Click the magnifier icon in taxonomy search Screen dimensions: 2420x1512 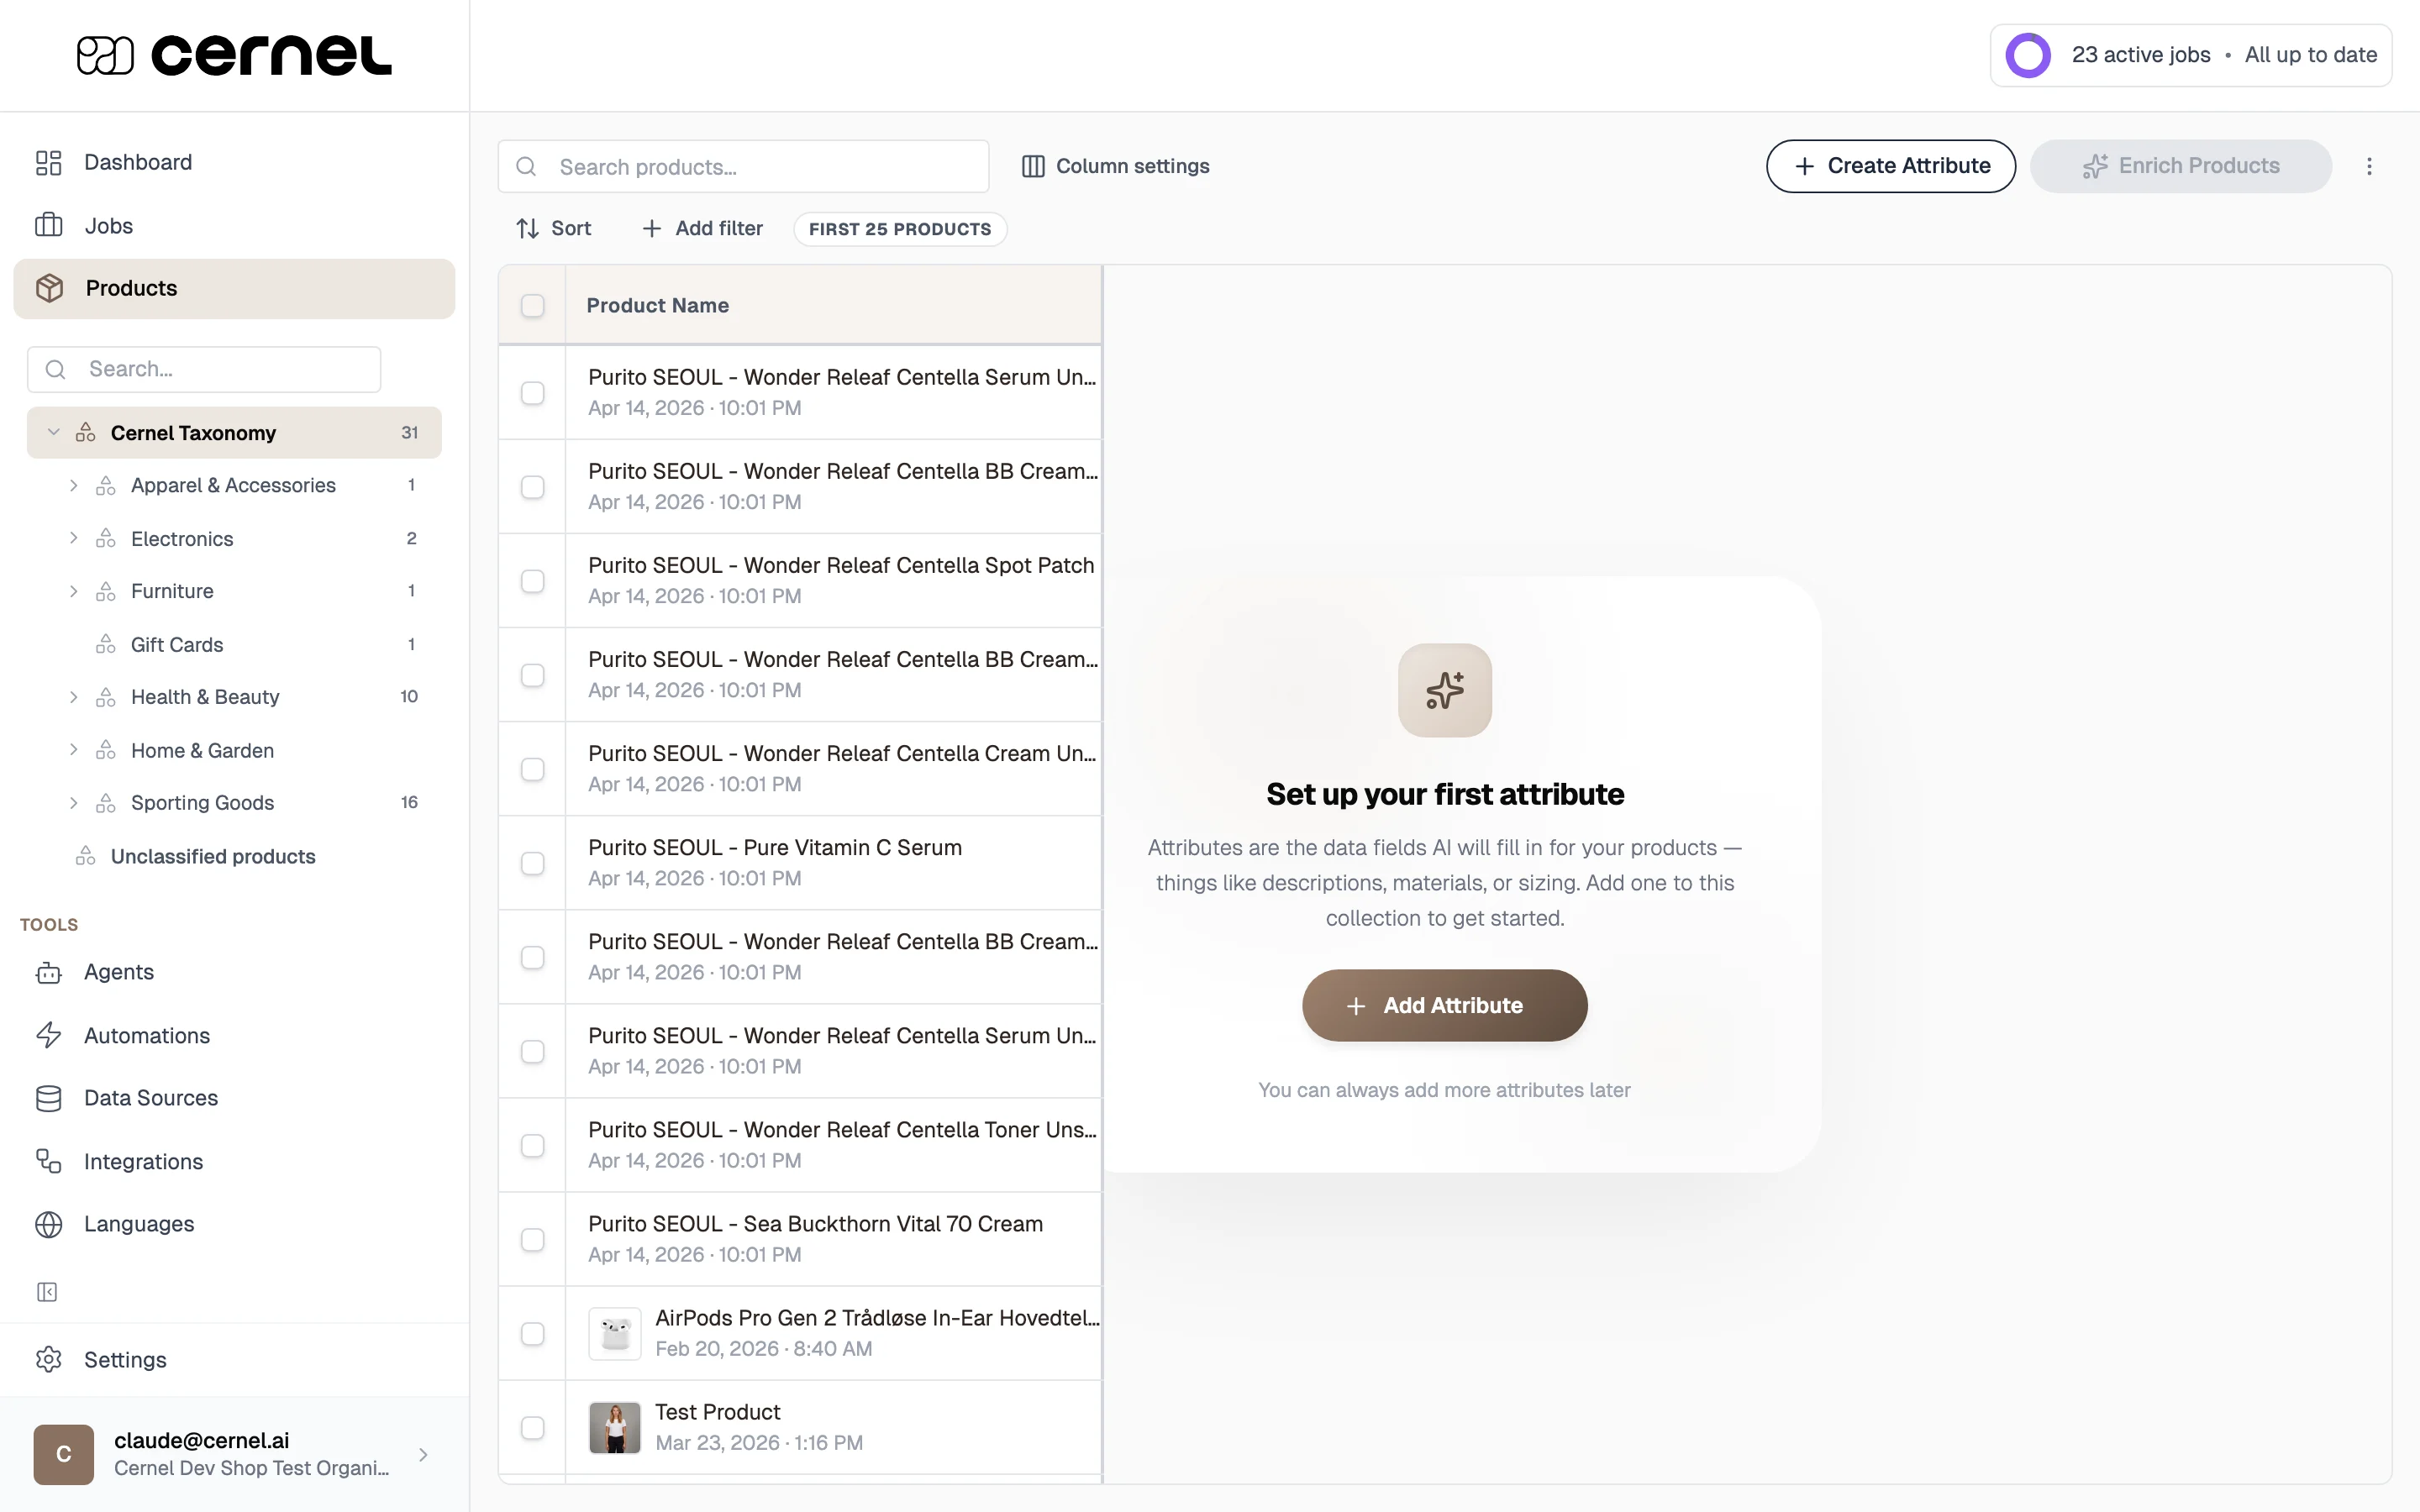point(56,369)
